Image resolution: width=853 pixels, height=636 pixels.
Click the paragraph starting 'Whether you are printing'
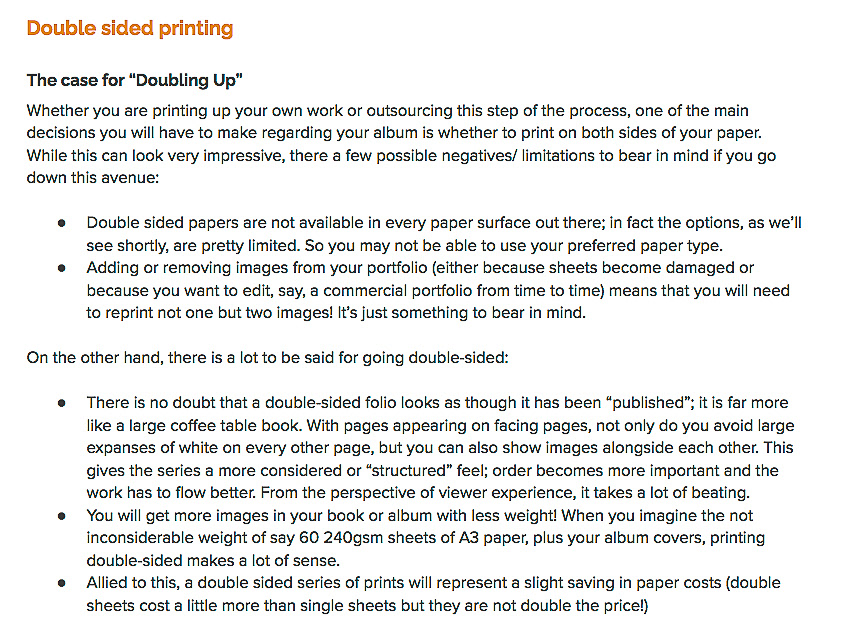click(401, 144)
